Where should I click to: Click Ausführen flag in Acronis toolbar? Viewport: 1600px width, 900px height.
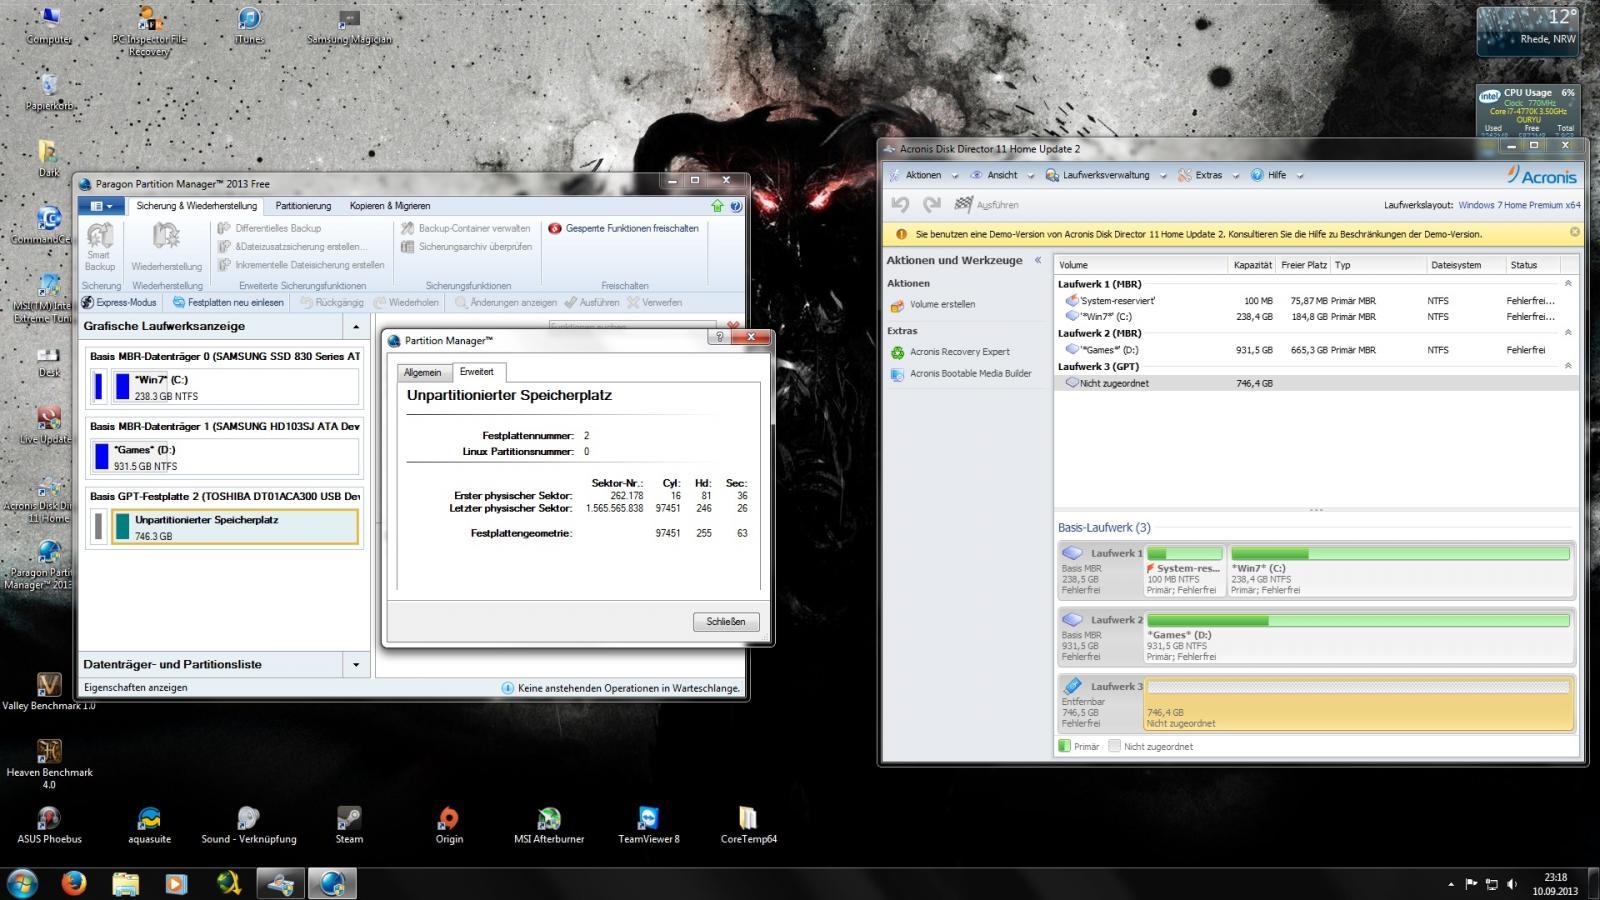coord(986,204)
